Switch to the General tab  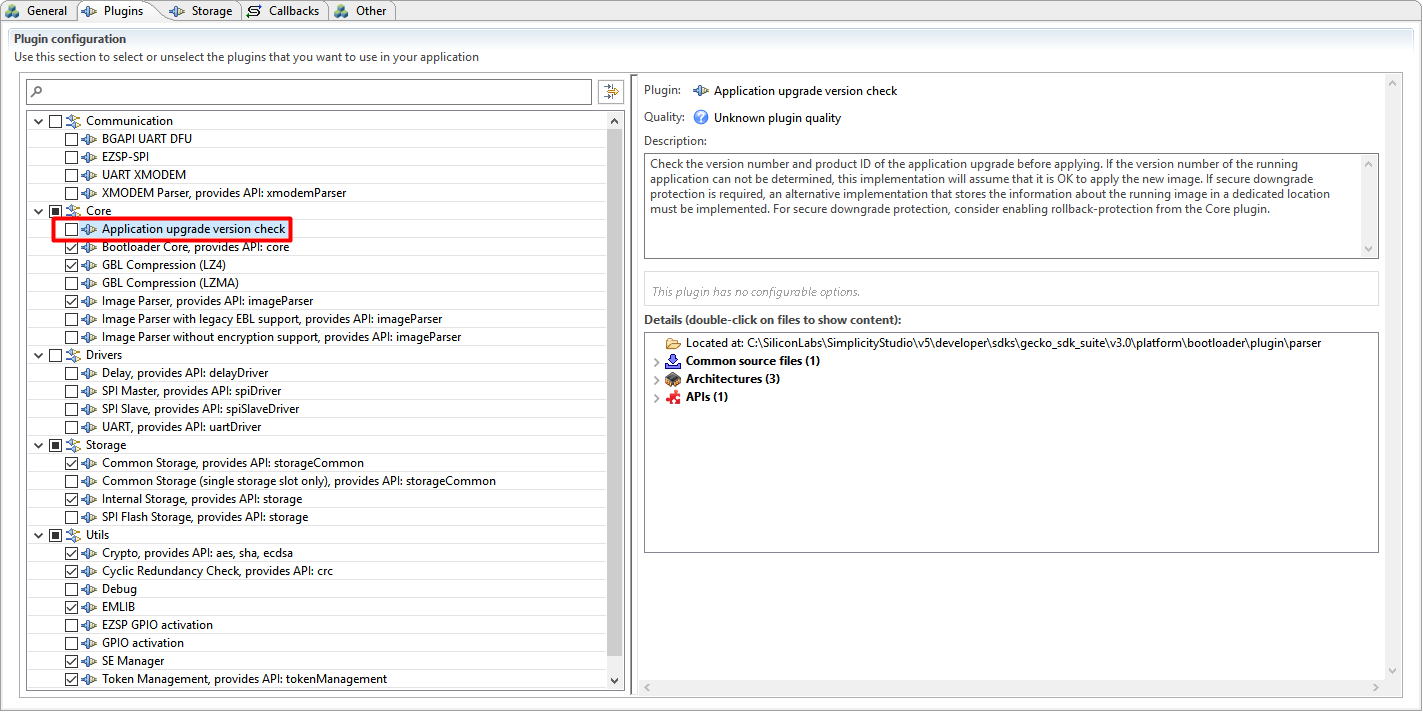pyautogui.click(x=37, y=11)
